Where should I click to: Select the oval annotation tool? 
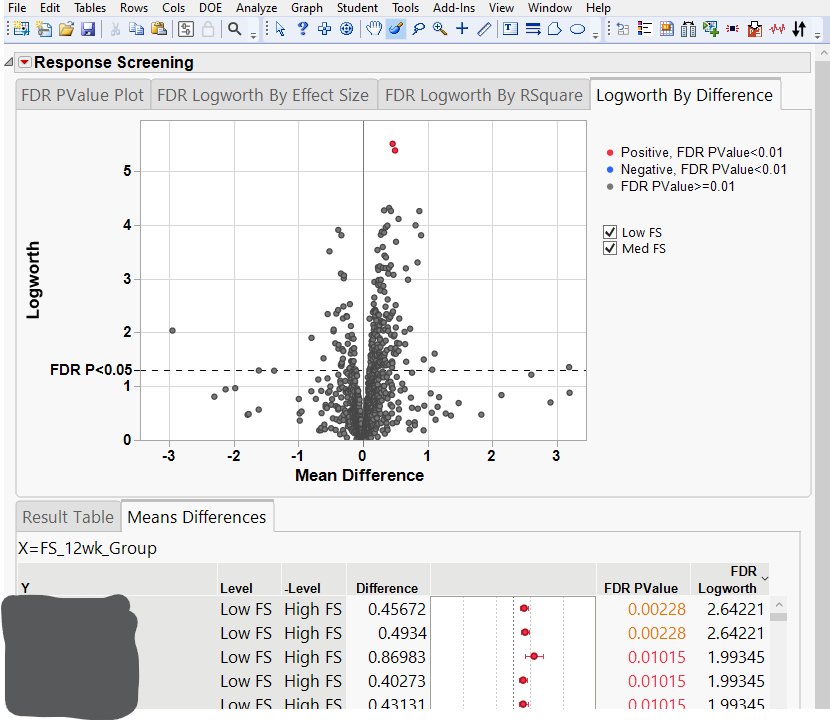[577, 30]
